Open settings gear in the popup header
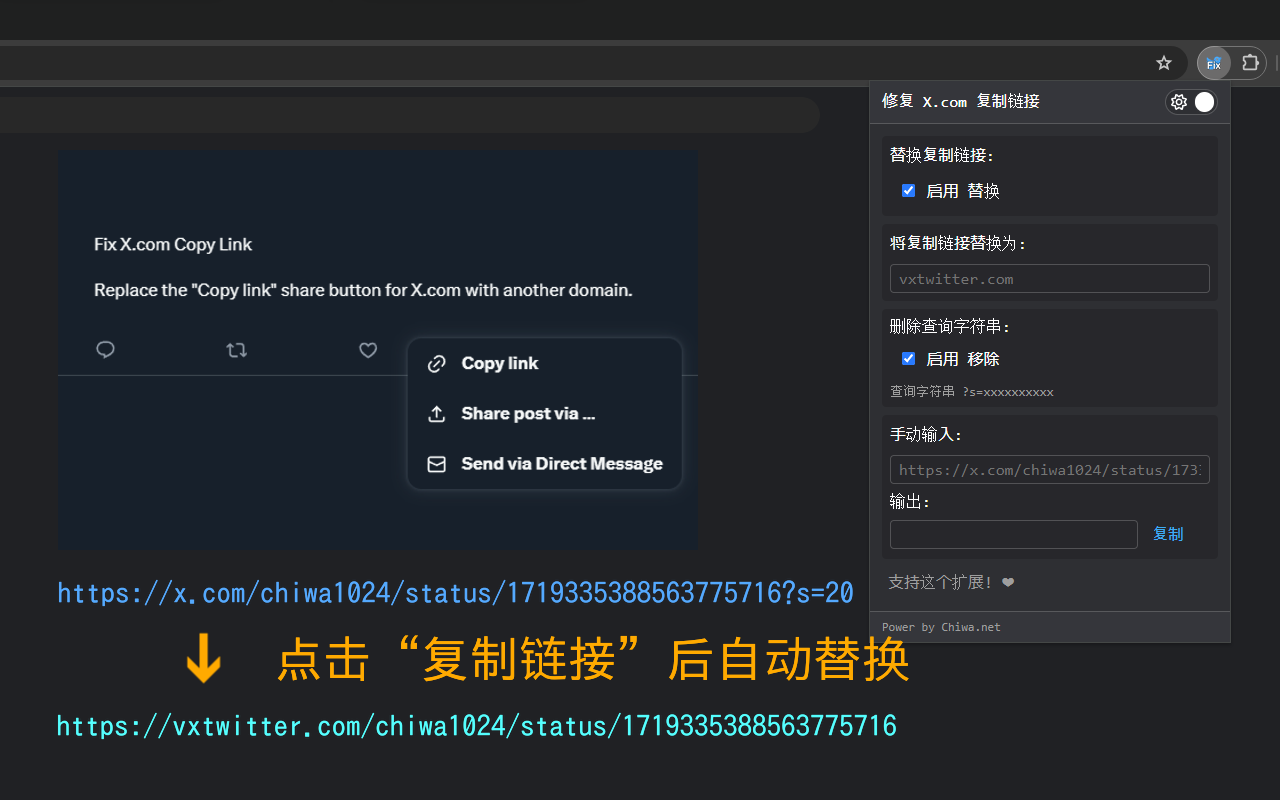The width and height of the screenshot is (1280, 800). pos(1179,102)
